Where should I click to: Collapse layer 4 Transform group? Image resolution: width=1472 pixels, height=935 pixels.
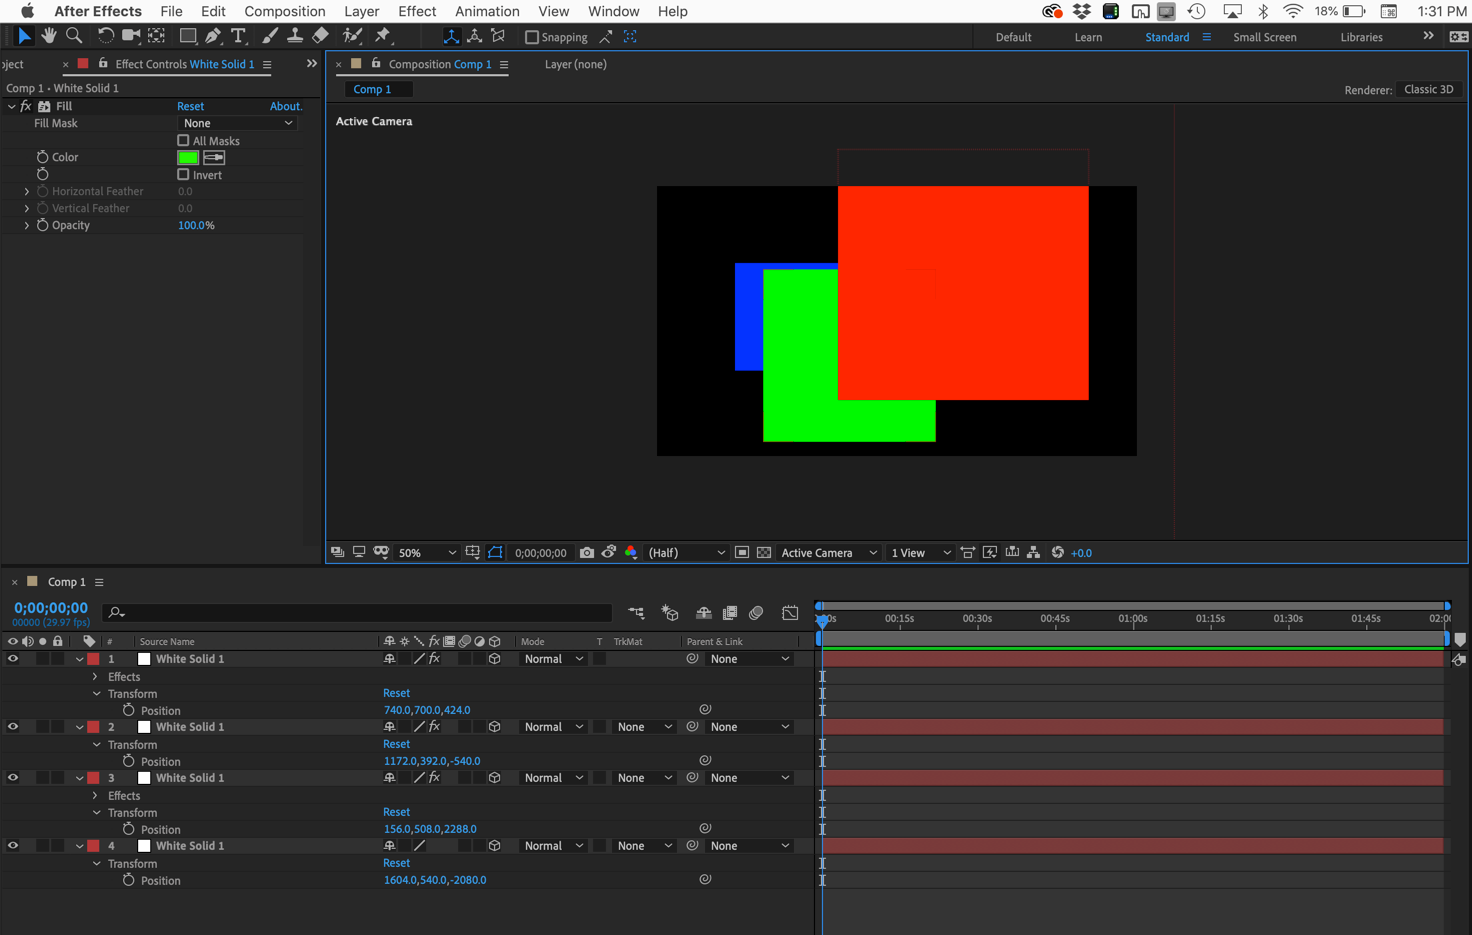[96, 863]
